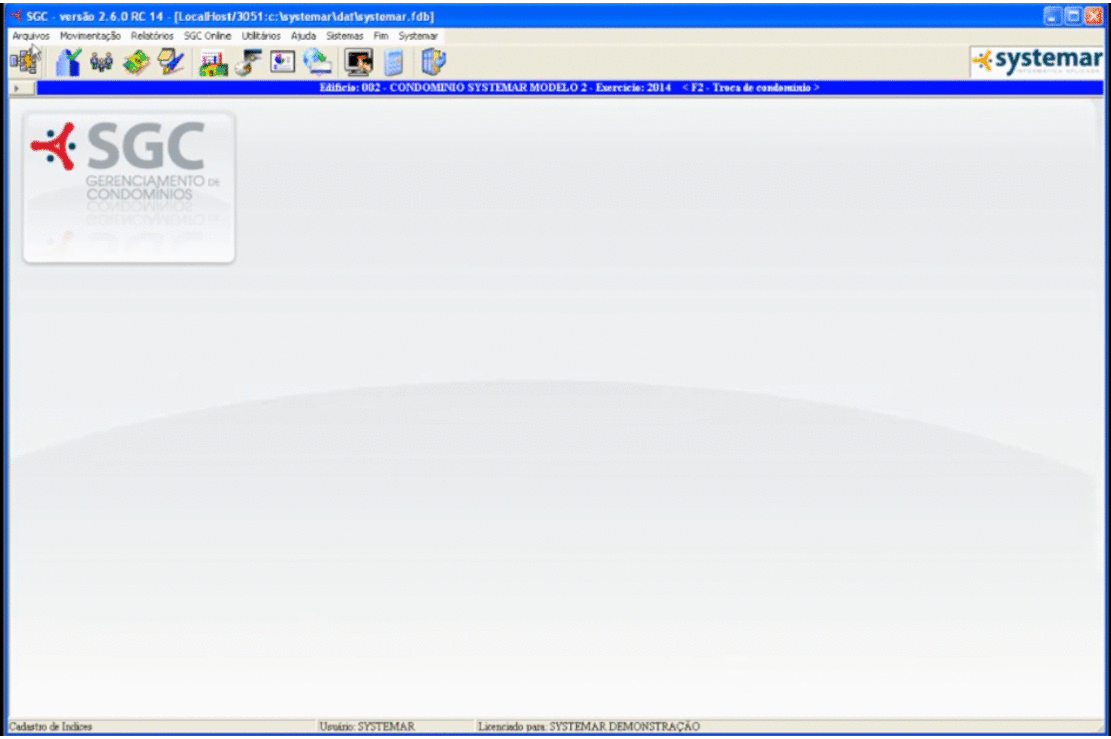The height and width of the screenshot is (739, 1111).
Task: Expand the small arrow beside blue bar
Action: pos(18,88)
